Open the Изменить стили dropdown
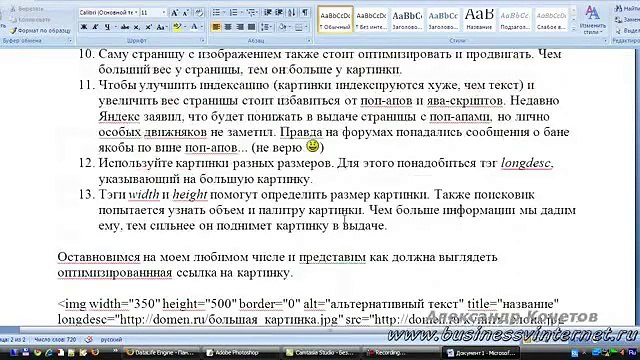 592,20
